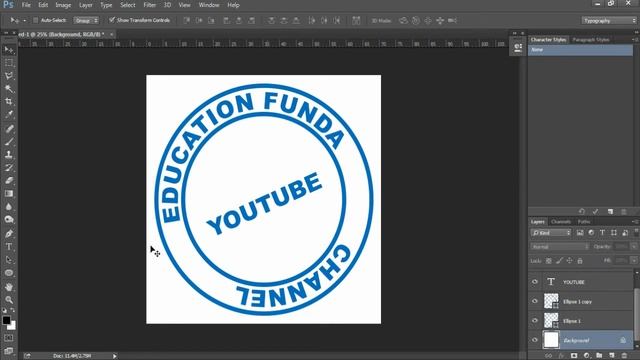Select the Blur tool
This screenshot has height=360, width=640.
point(9,207)
